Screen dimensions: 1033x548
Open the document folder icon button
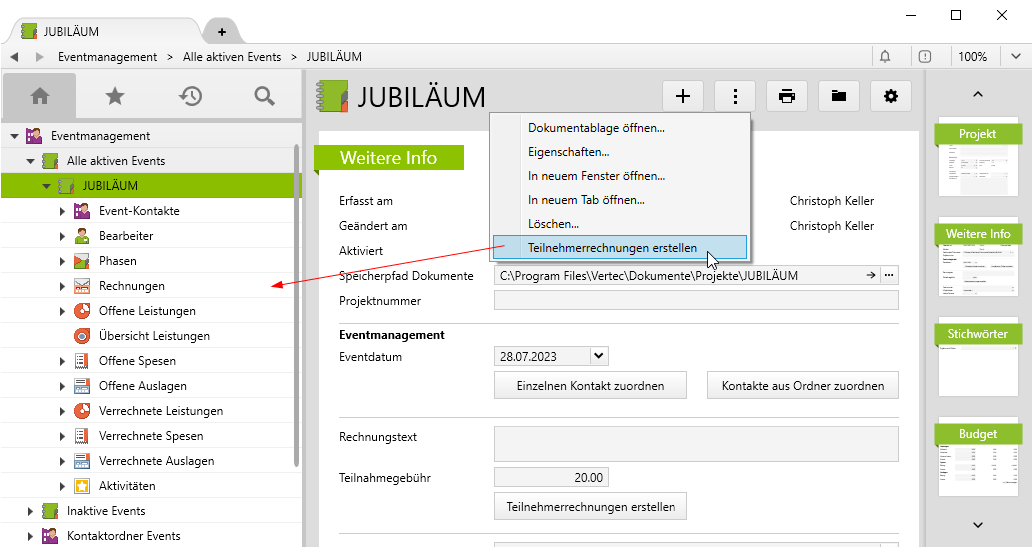point(839,96)
